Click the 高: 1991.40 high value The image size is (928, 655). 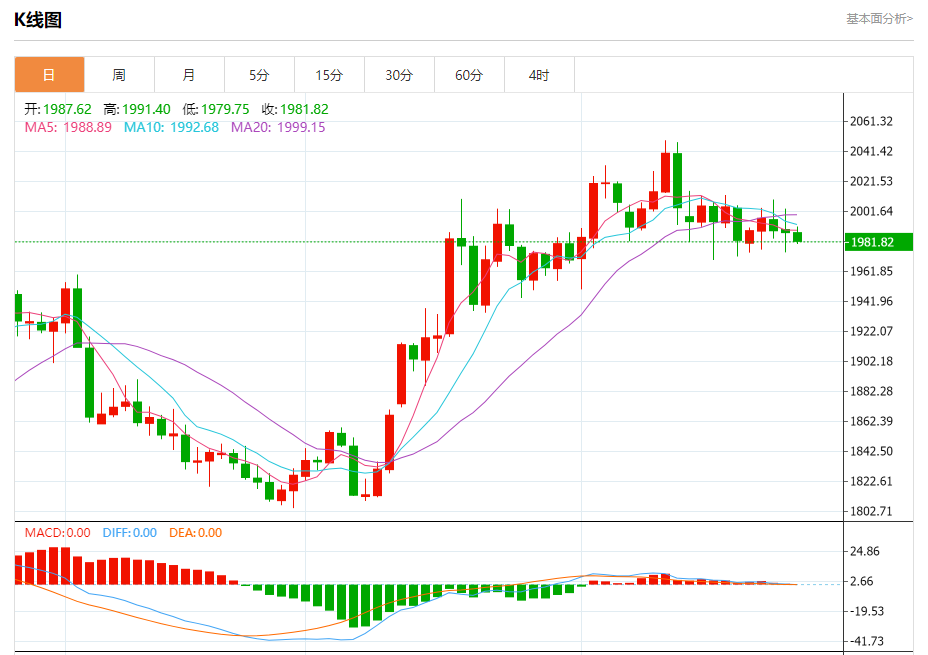point(137,109)
